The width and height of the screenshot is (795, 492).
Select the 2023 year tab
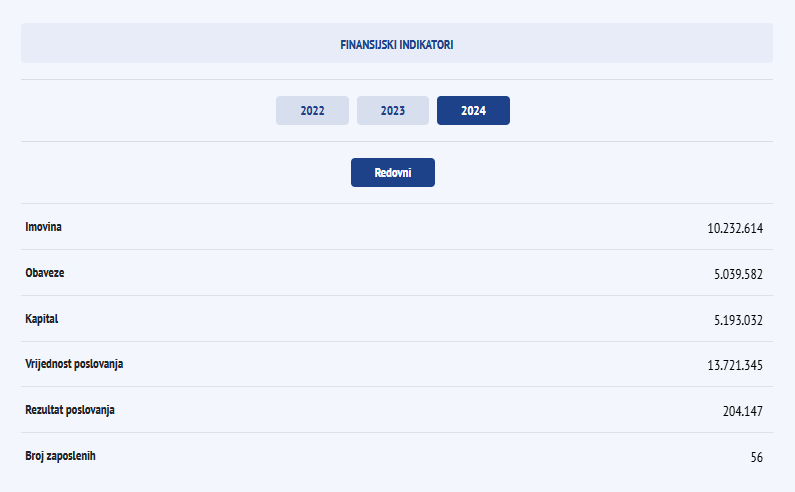[393, 111]
